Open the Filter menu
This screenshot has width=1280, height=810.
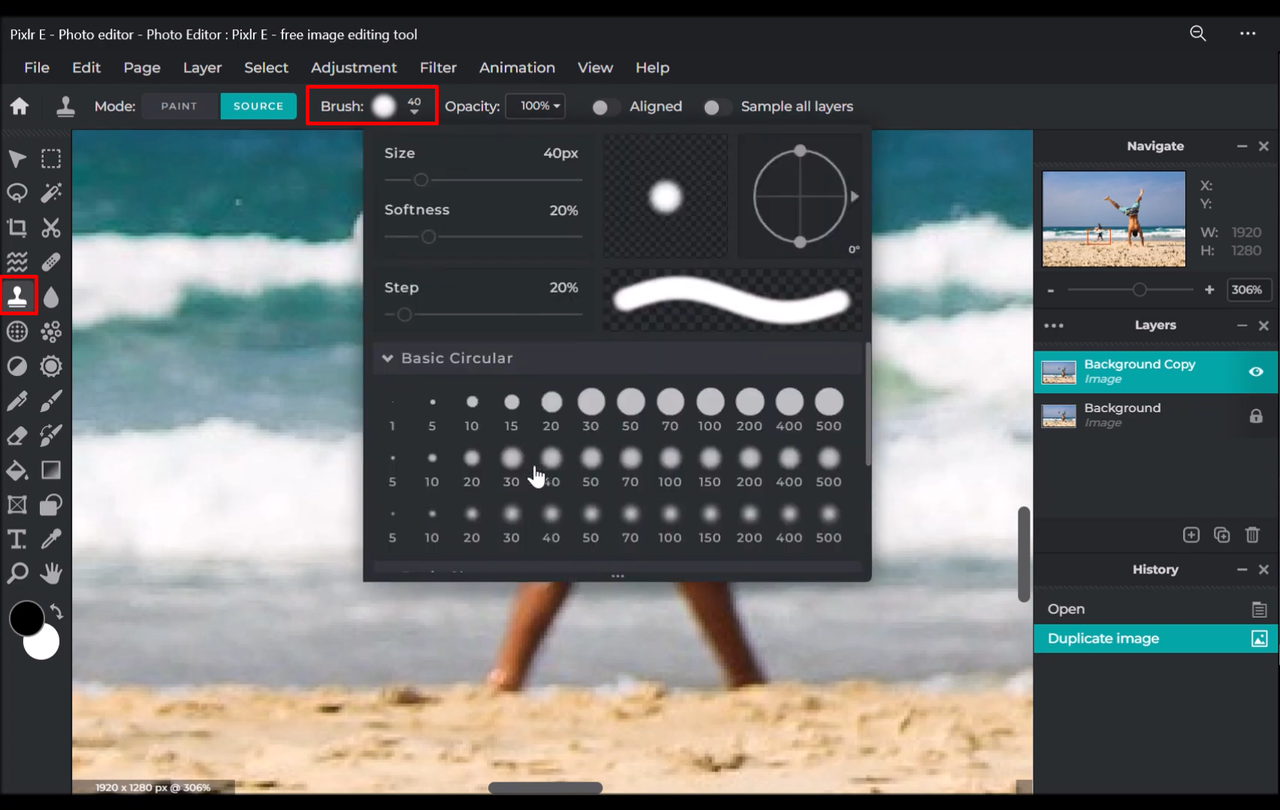(x=438, y=67)
